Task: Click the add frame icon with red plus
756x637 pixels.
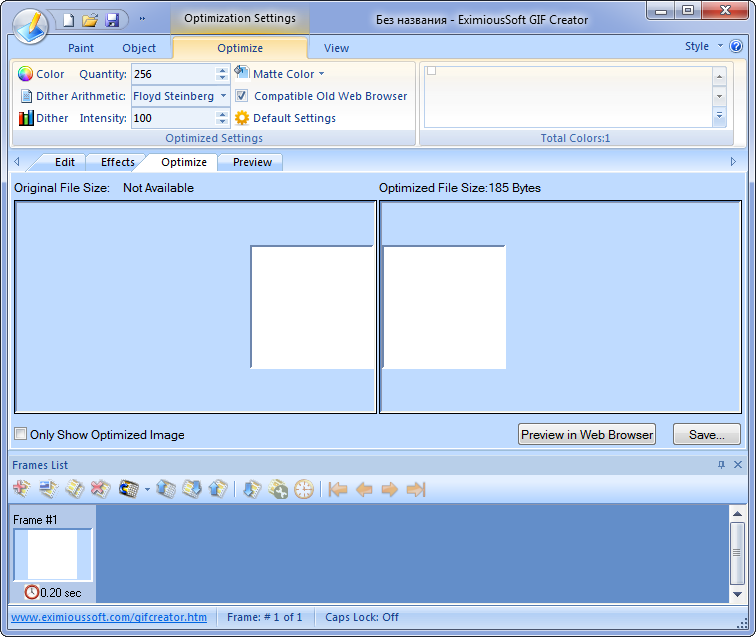Action: [22, 489]
